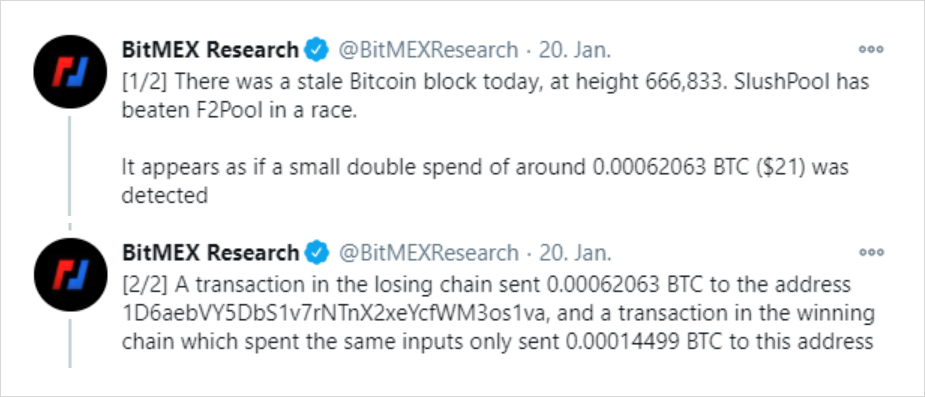Click the Bitcoin address 1D6aebVY5DbS1v7rNTnX2xeYcfWM3os1va
Viewport: 925px width, 397px height.
coord(336,313)
